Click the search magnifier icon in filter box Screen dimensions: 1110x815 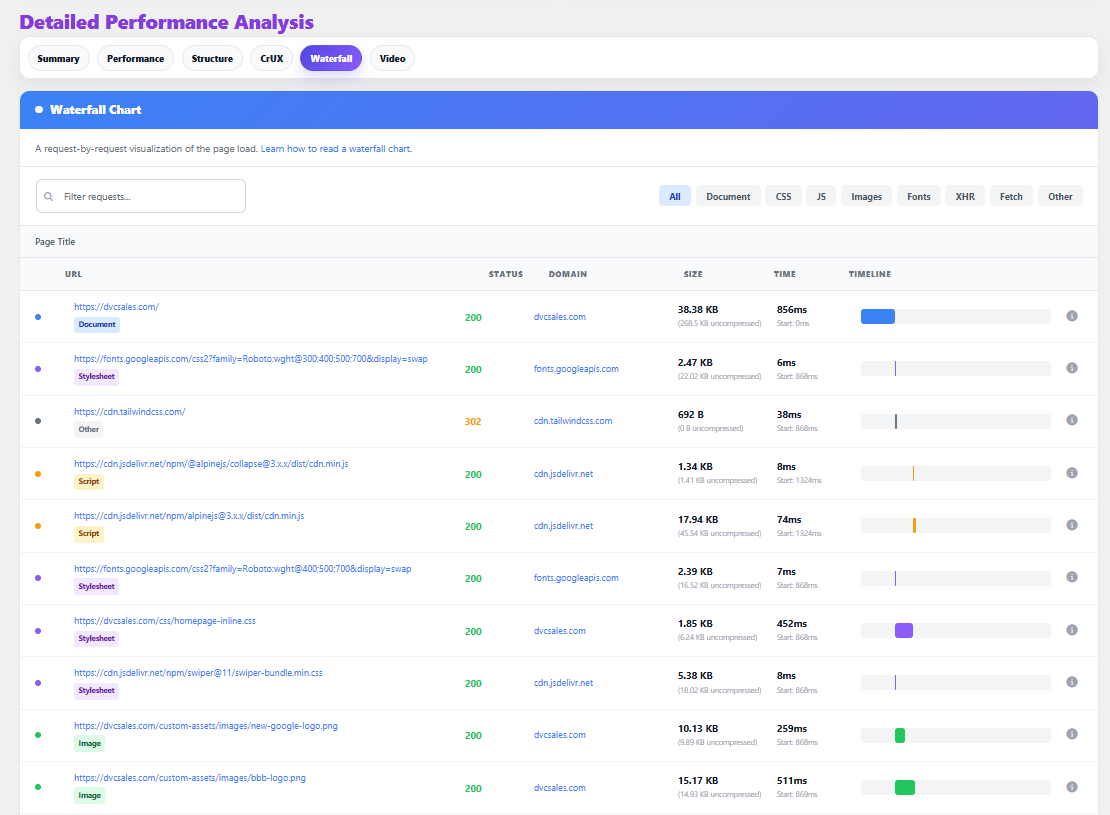coord(49,197)
